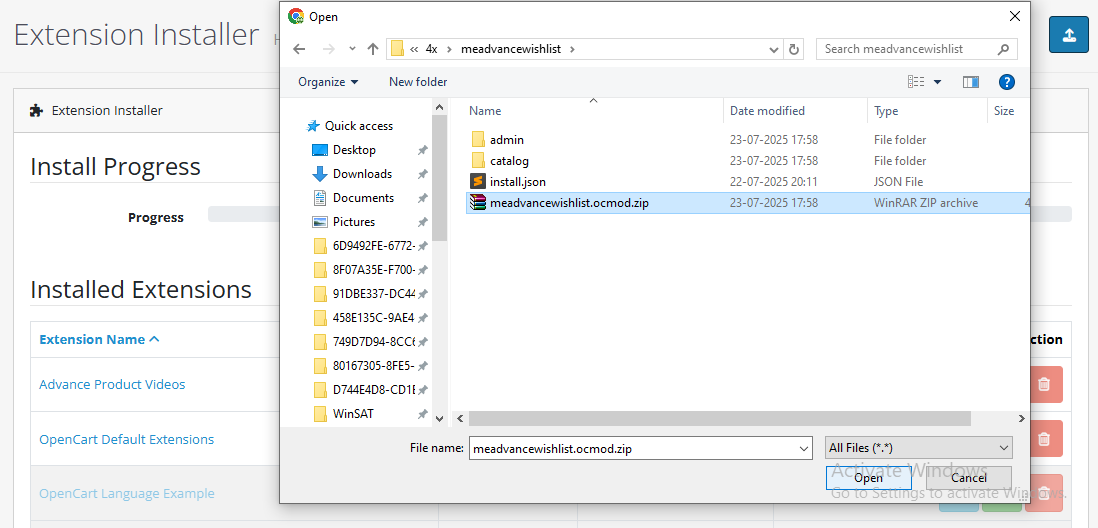
Task: Click blue upload button in Extension Installer
Action: (x=1069, y=34)
